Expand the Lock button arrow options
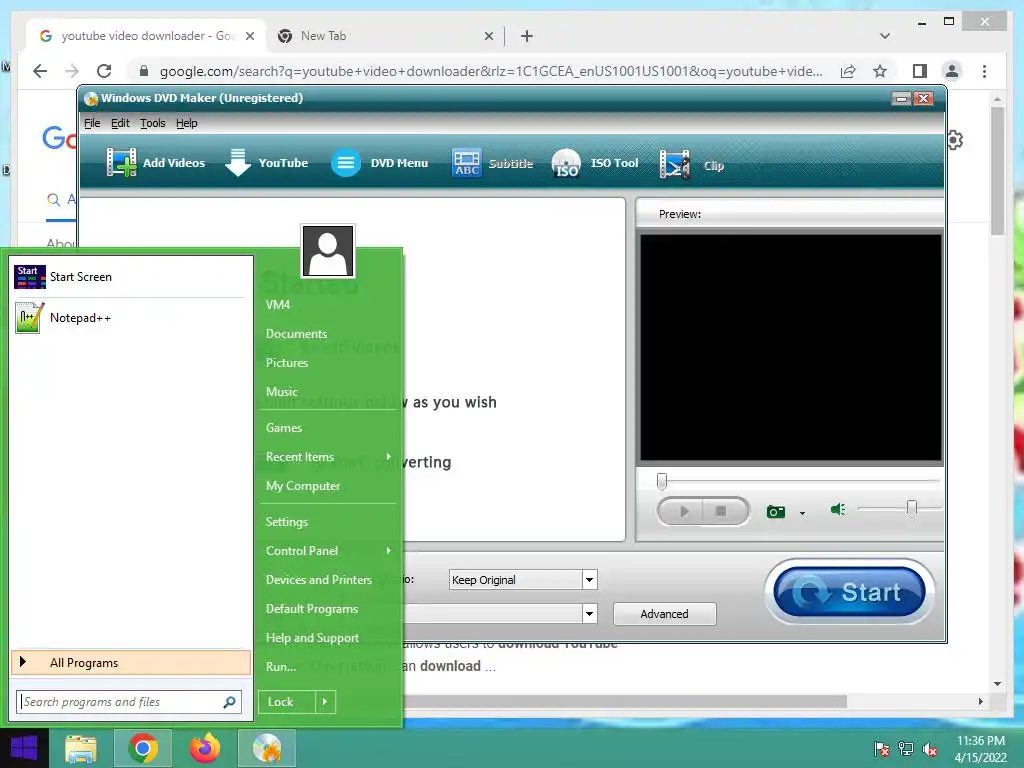Image resolution: width=1024 pixels, height=768 pixels. click(x=325, y=702)
